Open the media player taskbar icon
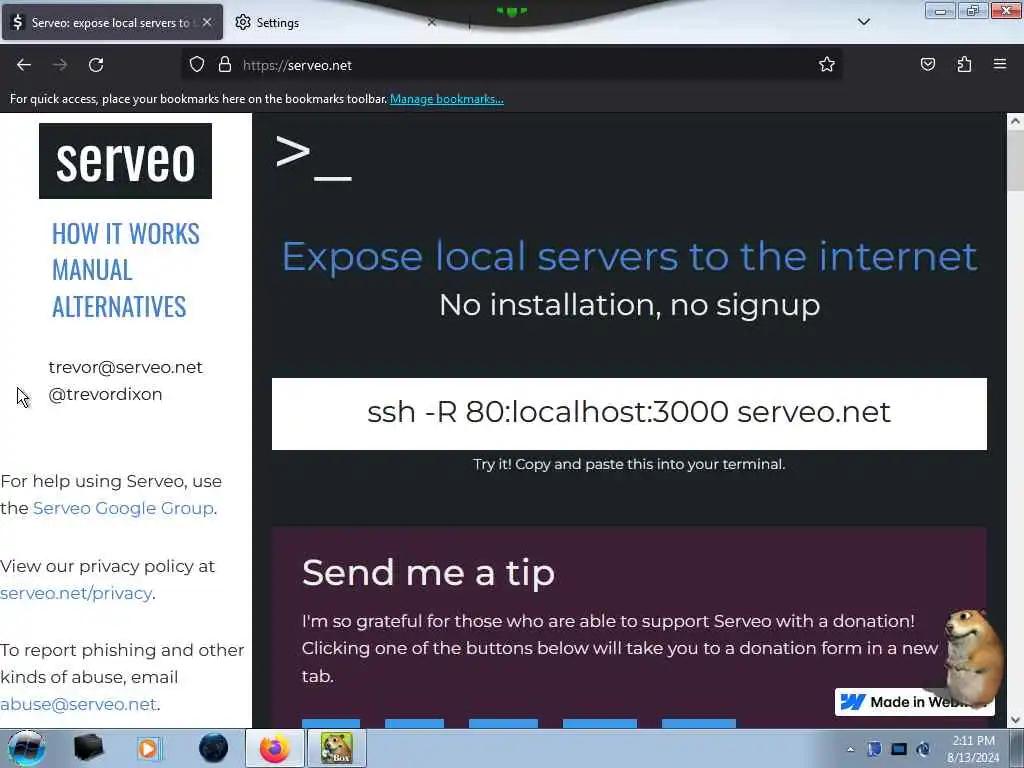Screen dimensions: 1024x768 149,748
